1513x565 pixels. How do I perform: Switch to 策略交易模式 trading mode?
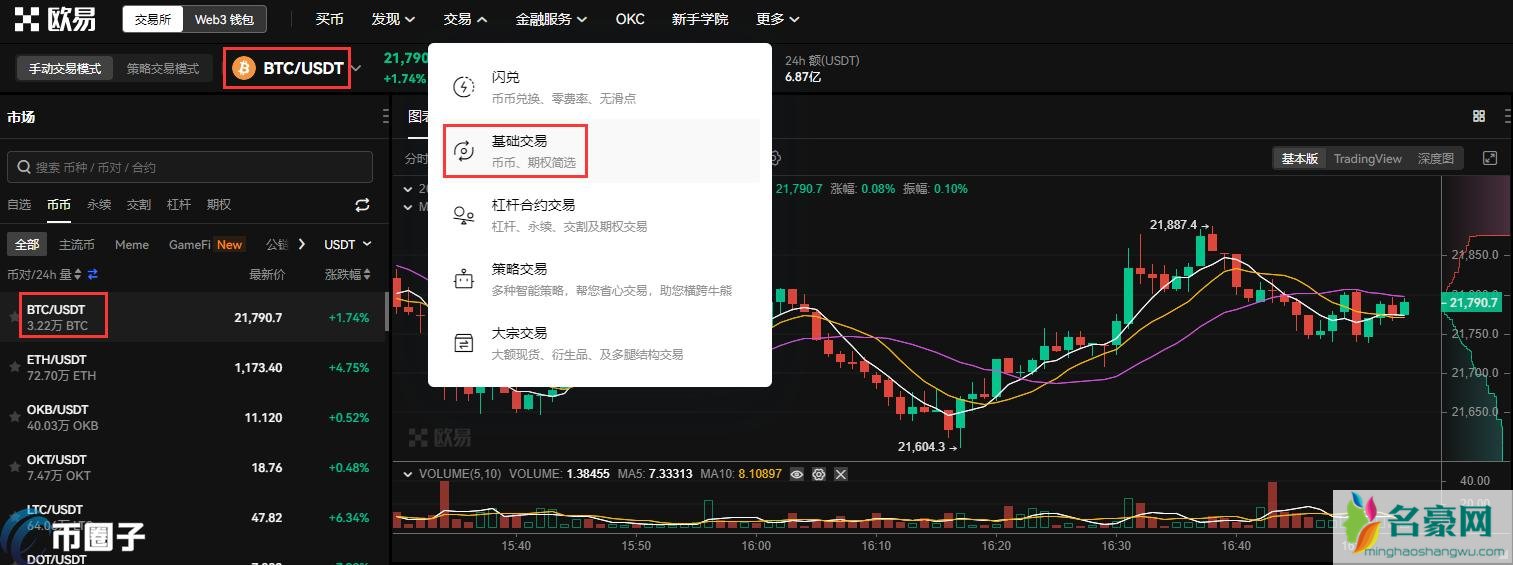tap(163, 68)
